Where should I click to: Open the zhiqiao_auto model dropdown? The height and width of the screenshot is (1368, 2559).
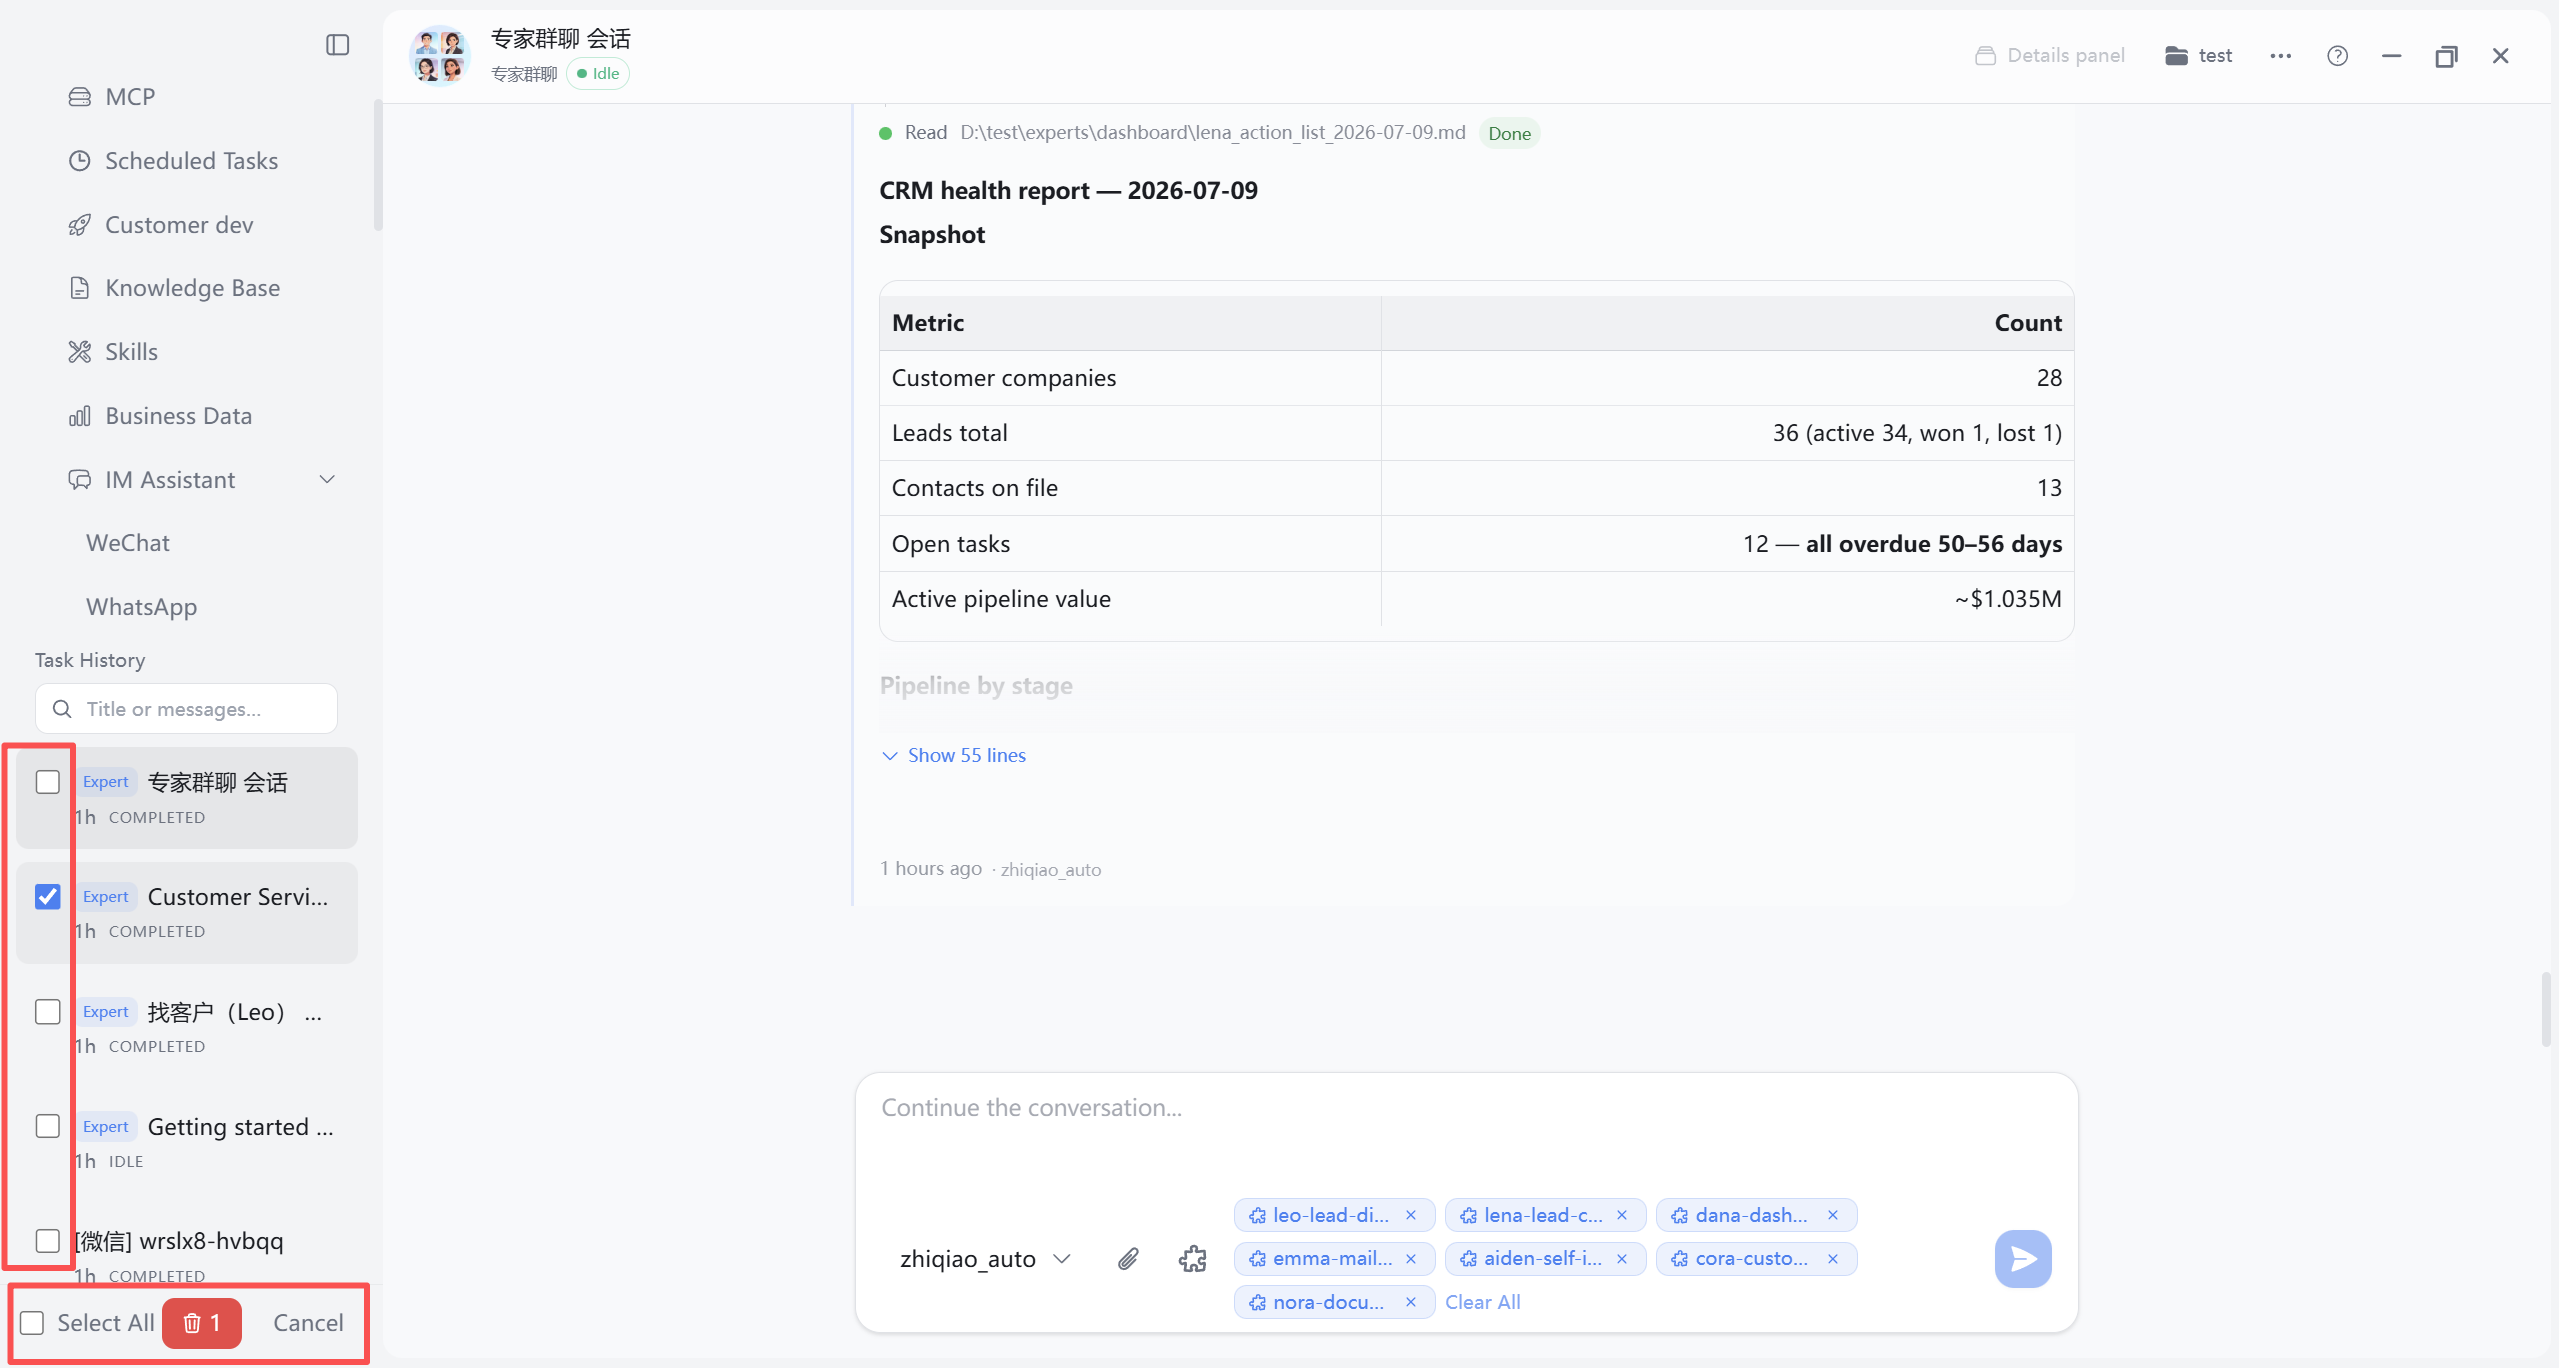point(985,1259)
